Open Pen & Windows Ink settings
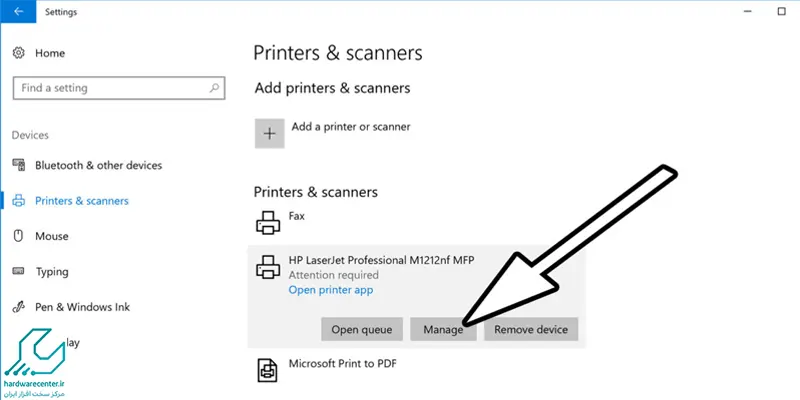 83,307
